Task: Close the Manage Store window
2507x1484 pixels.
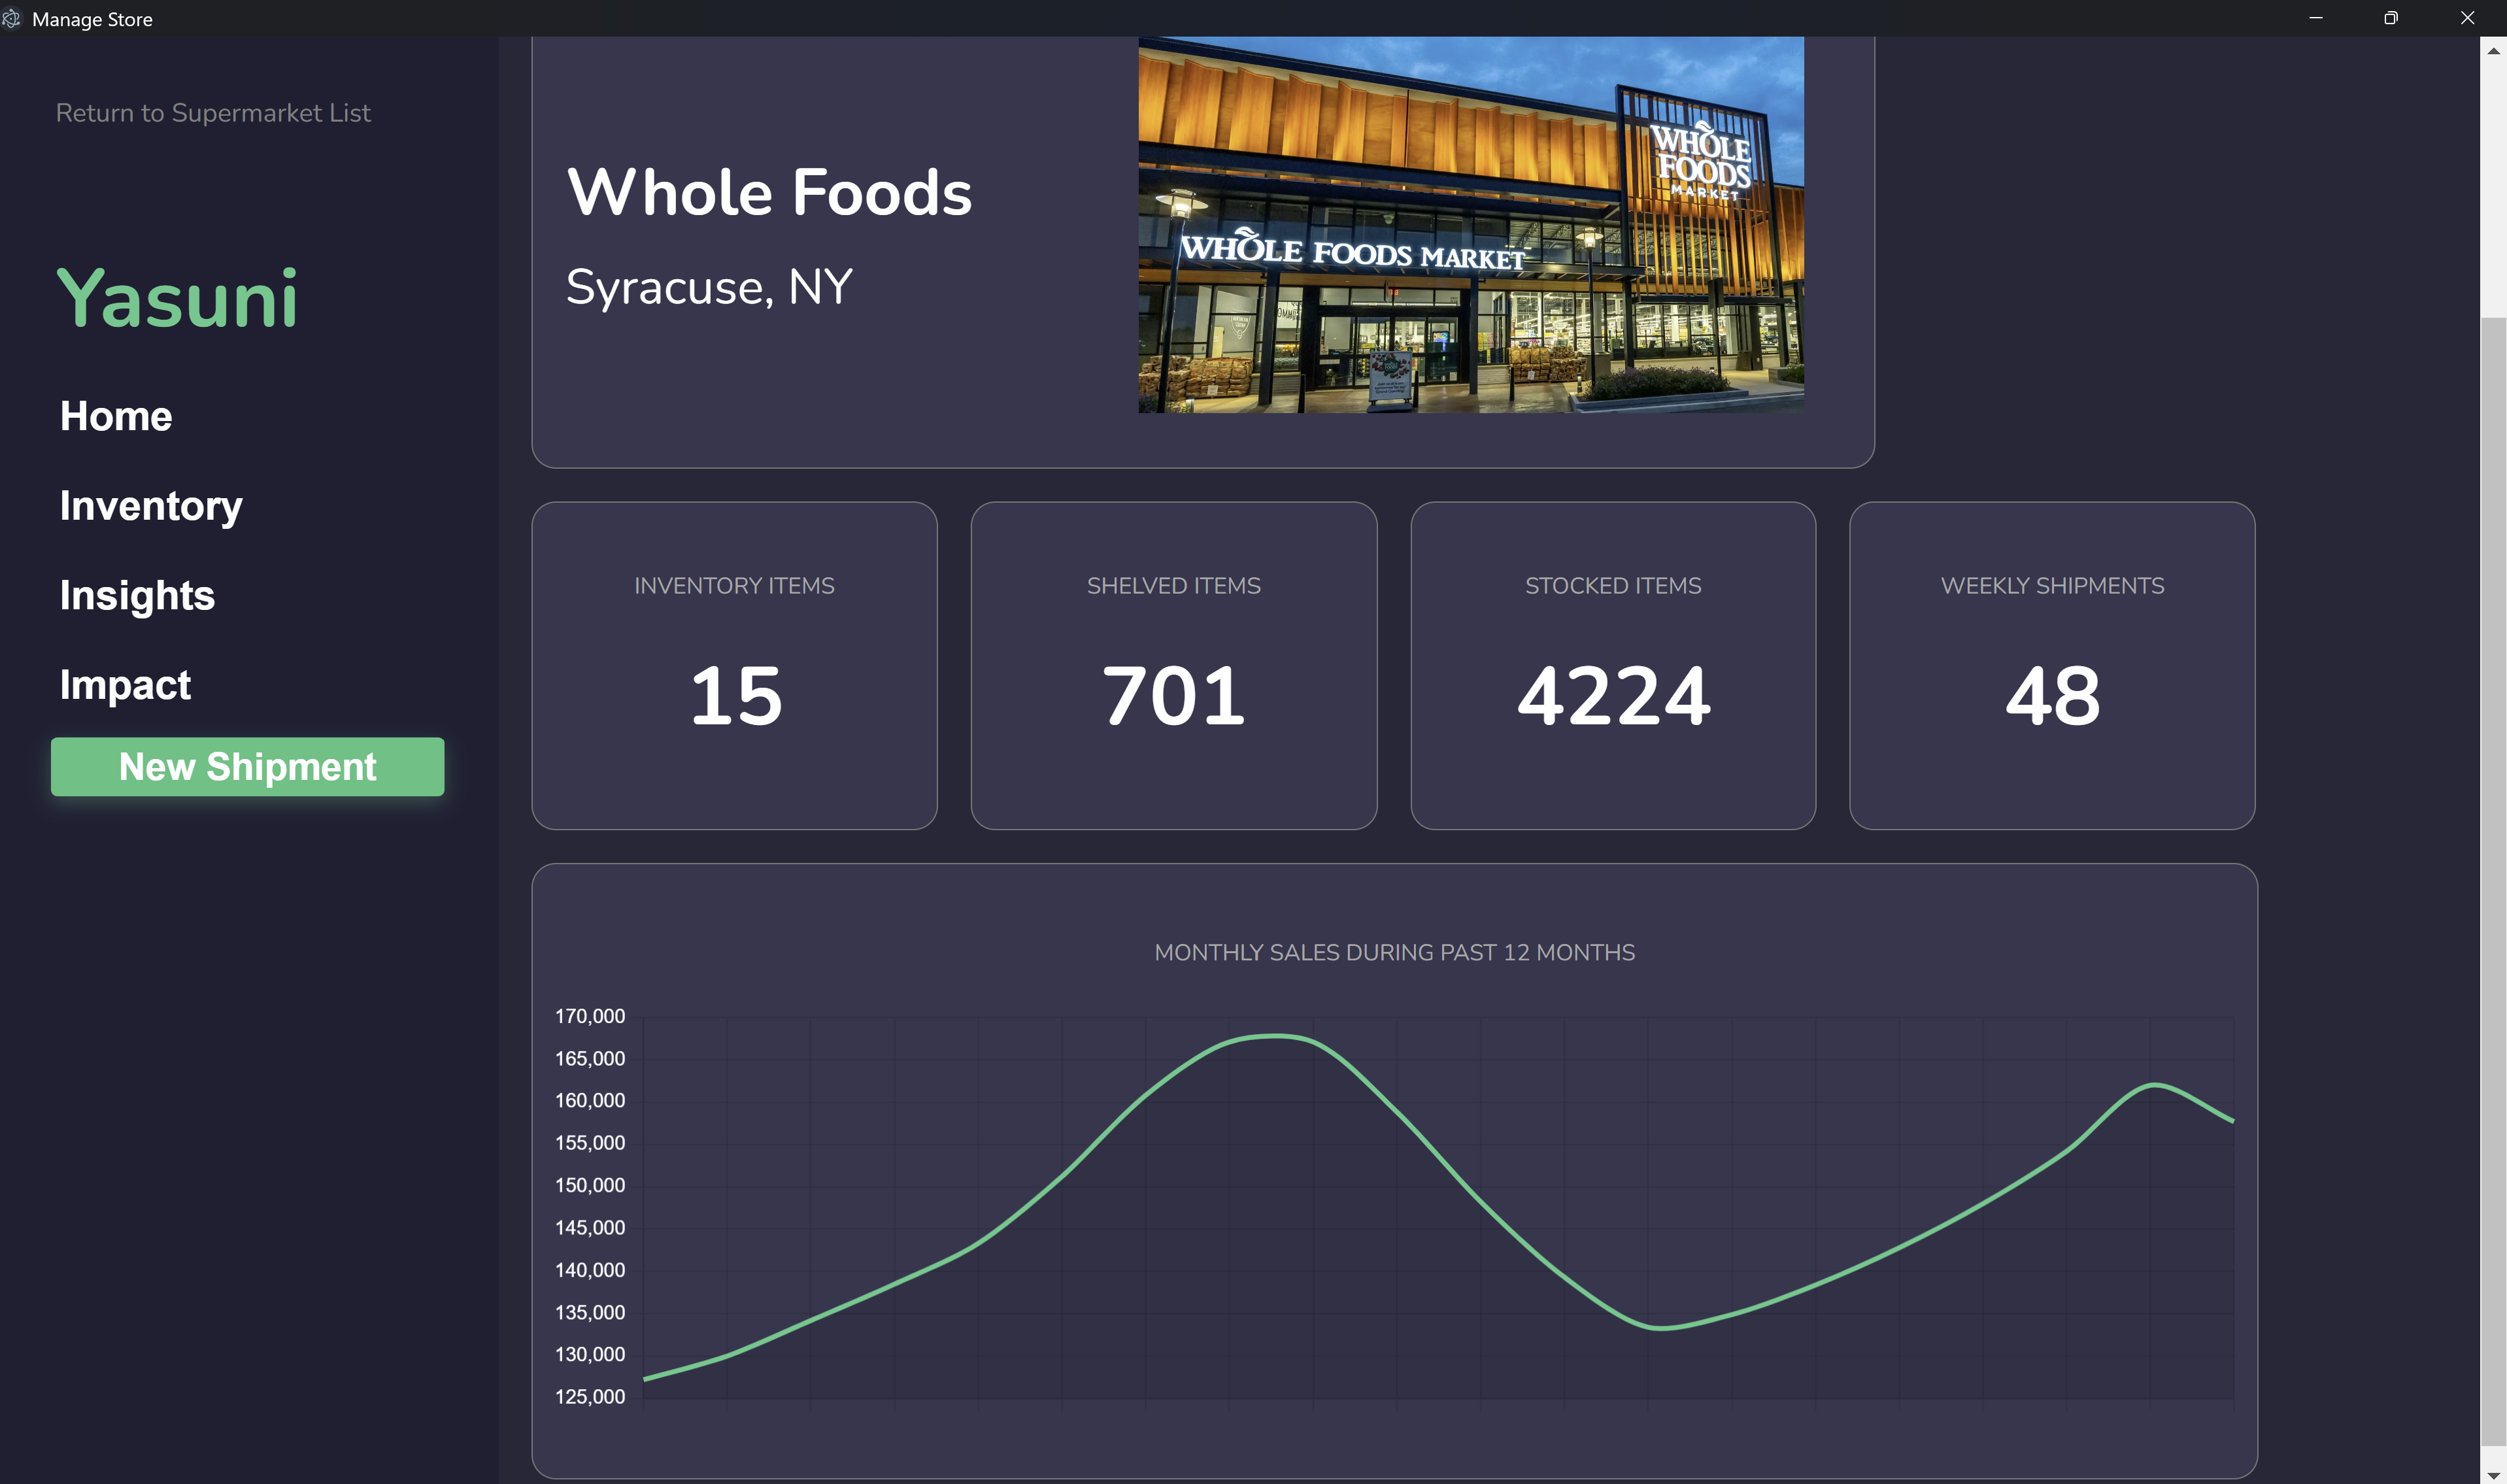Action: pos(2467,18)
